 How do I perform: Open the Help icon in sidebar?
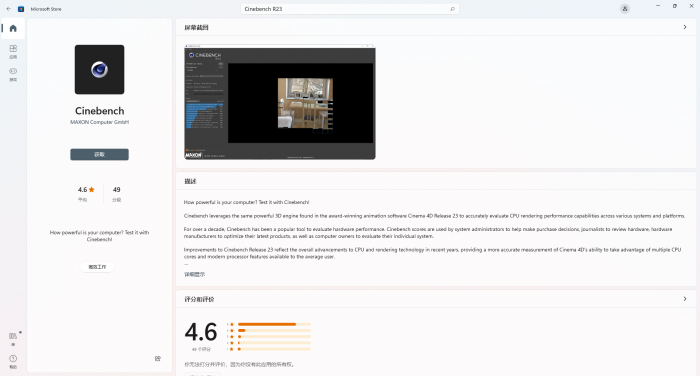coord(13,361)
